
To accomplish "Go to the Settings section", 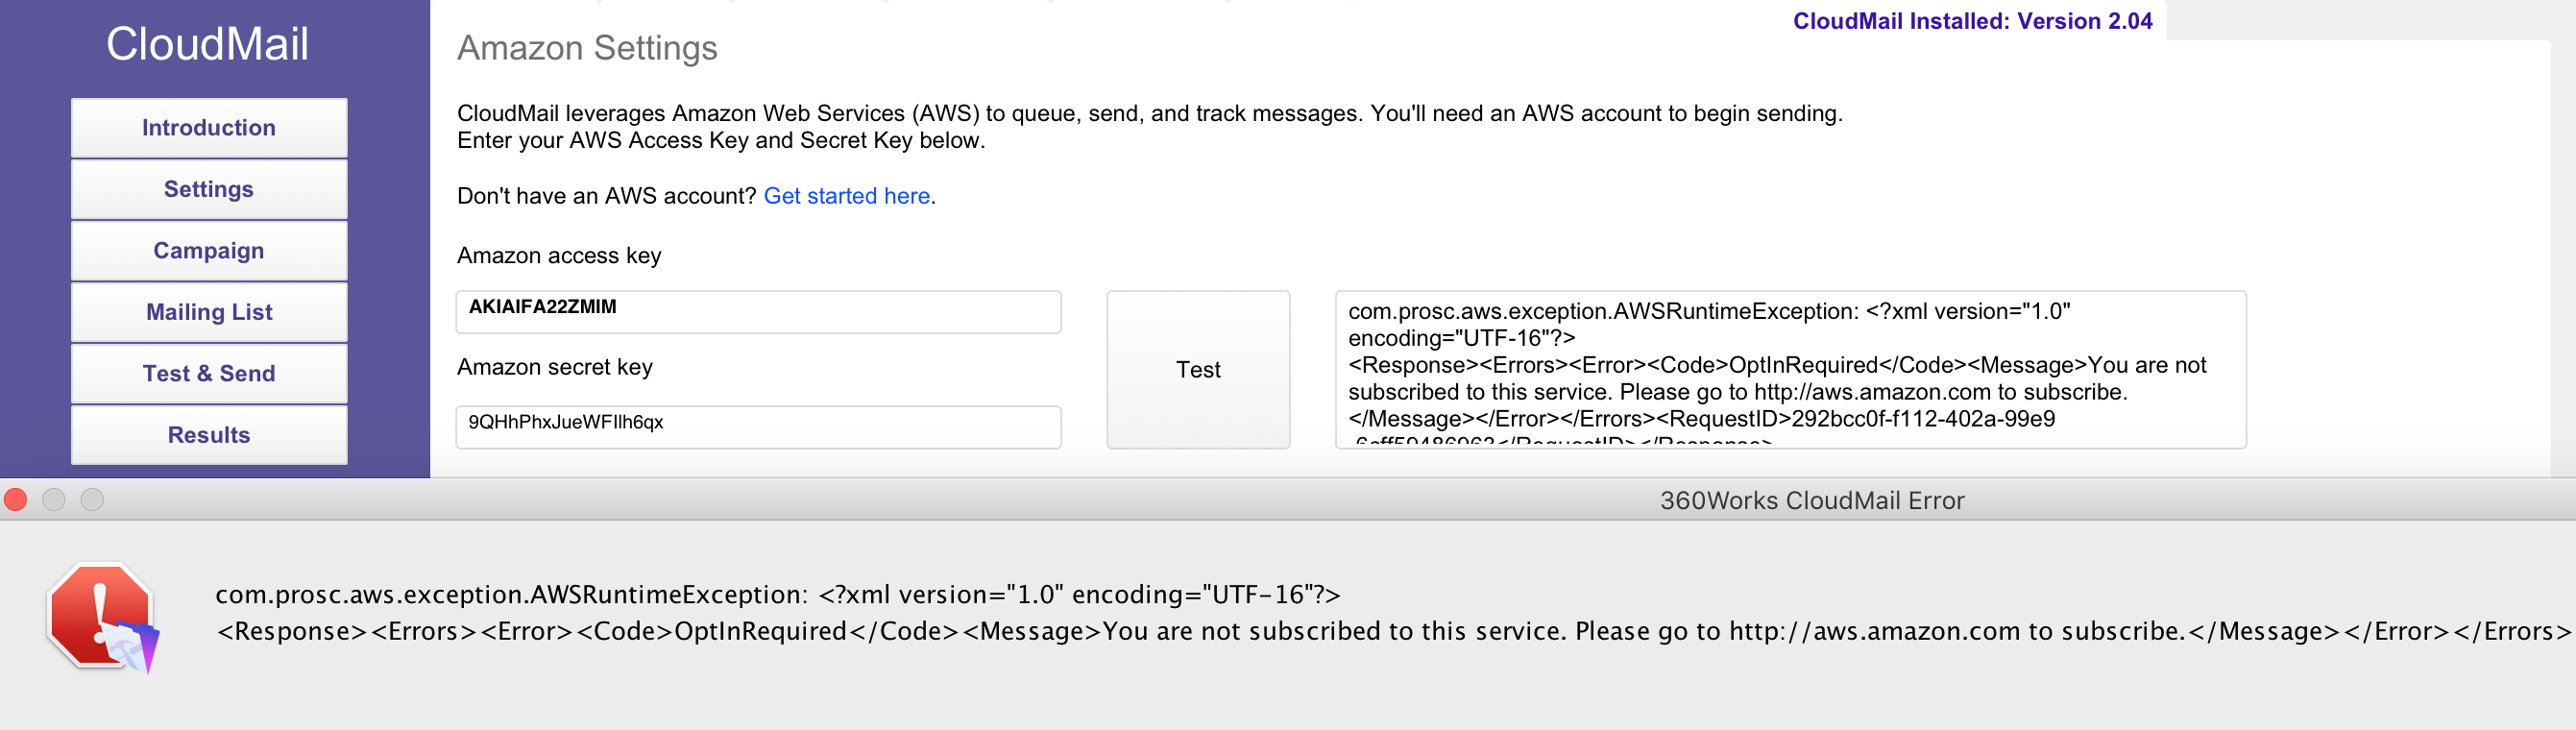I will 209,189.
